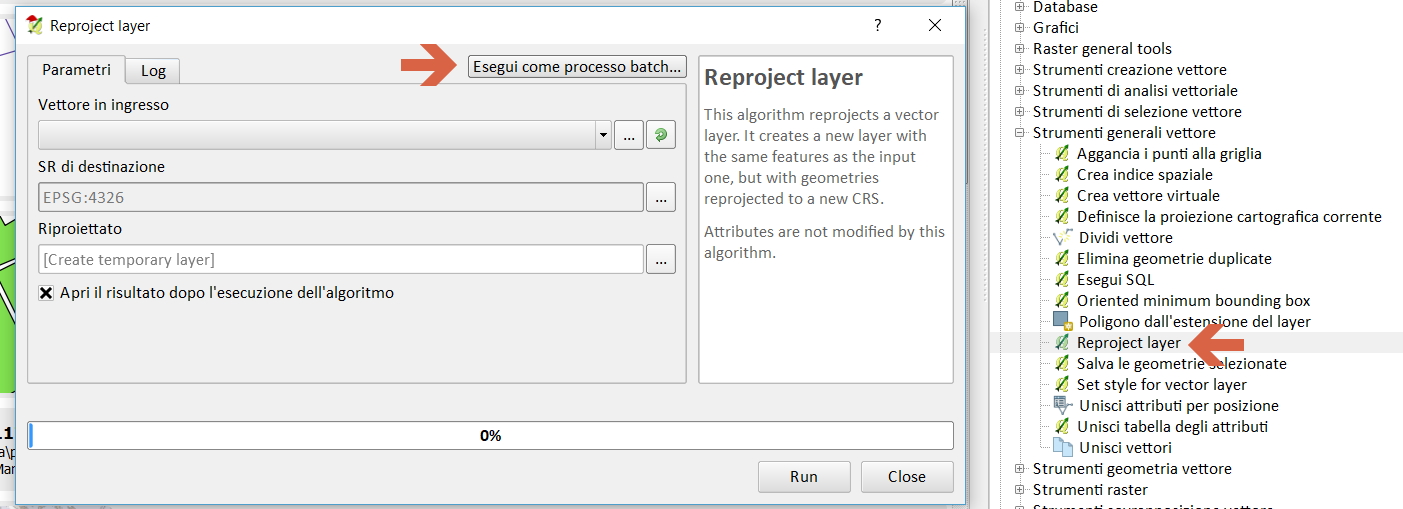Click the Riproiettato output field

[340, 260]
